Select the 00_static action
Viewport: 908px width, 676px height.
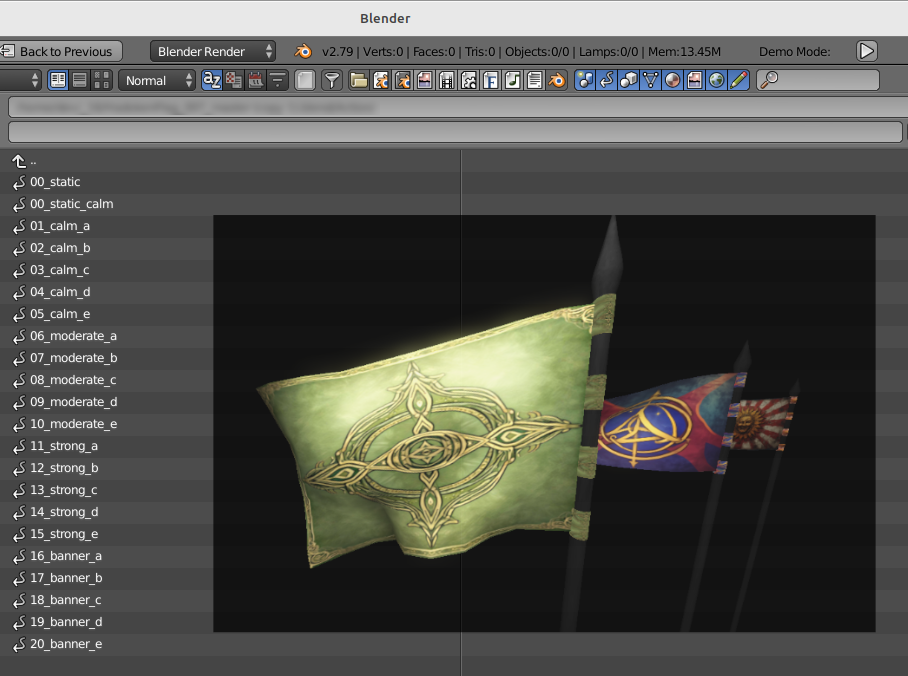(55, 182)
